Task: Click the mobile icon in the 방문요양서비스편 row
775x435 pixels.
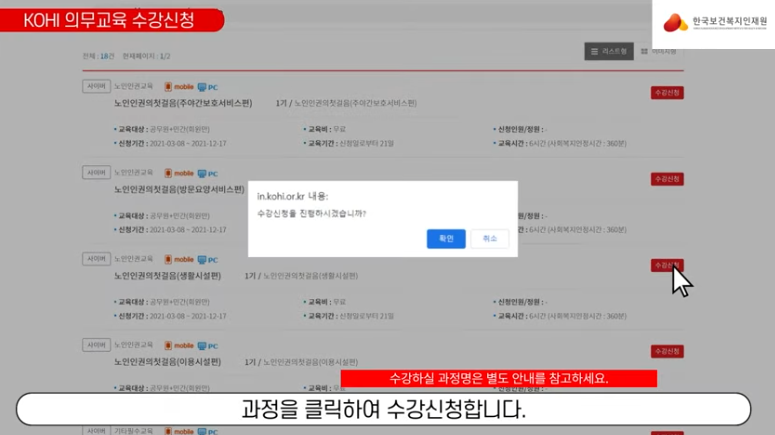Action: coord(179,174)
